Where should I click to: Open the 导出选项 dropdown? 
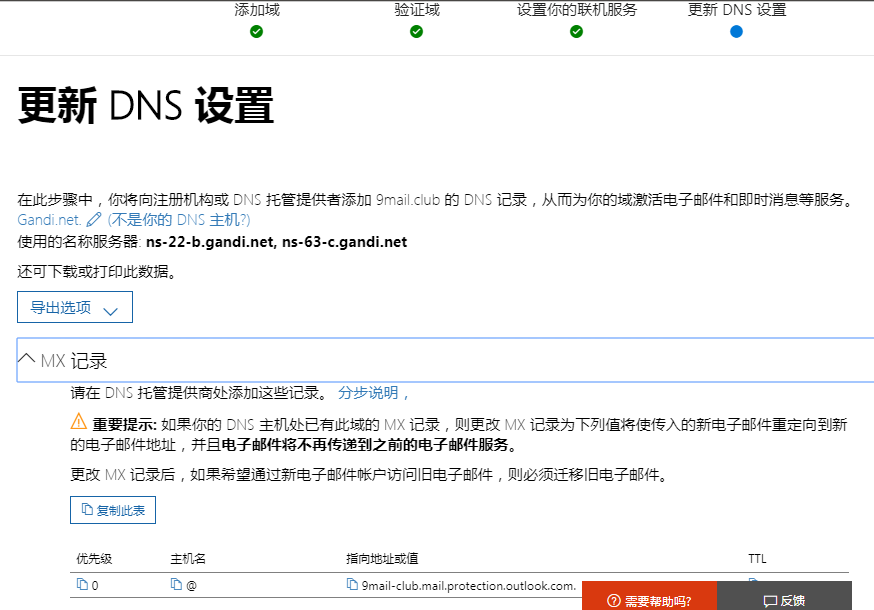[x=74, y=307]
